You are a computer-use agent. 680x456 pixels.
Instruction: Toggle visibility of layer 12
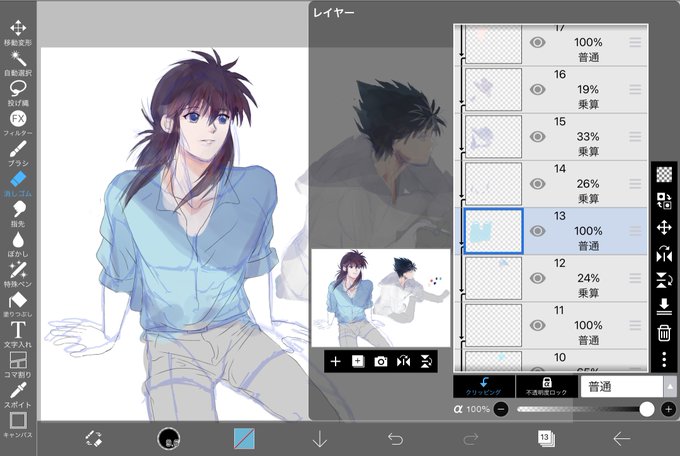coord(537,278)
